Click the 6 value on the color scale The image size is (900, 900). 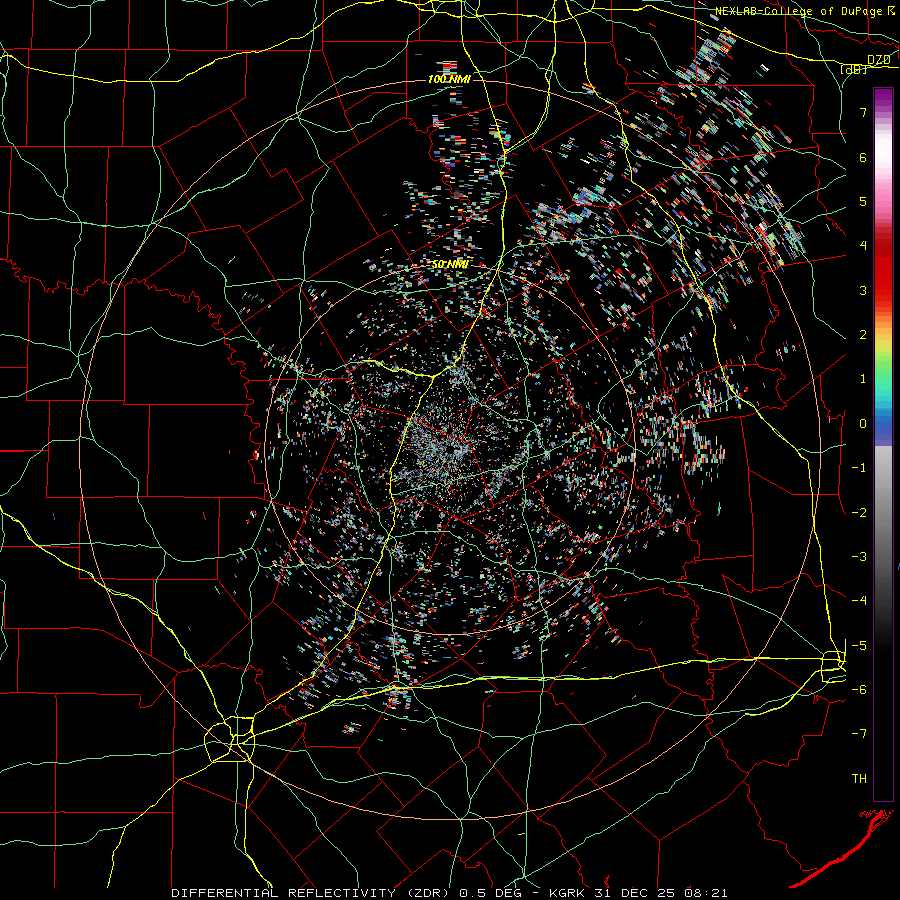coord(863,157)
